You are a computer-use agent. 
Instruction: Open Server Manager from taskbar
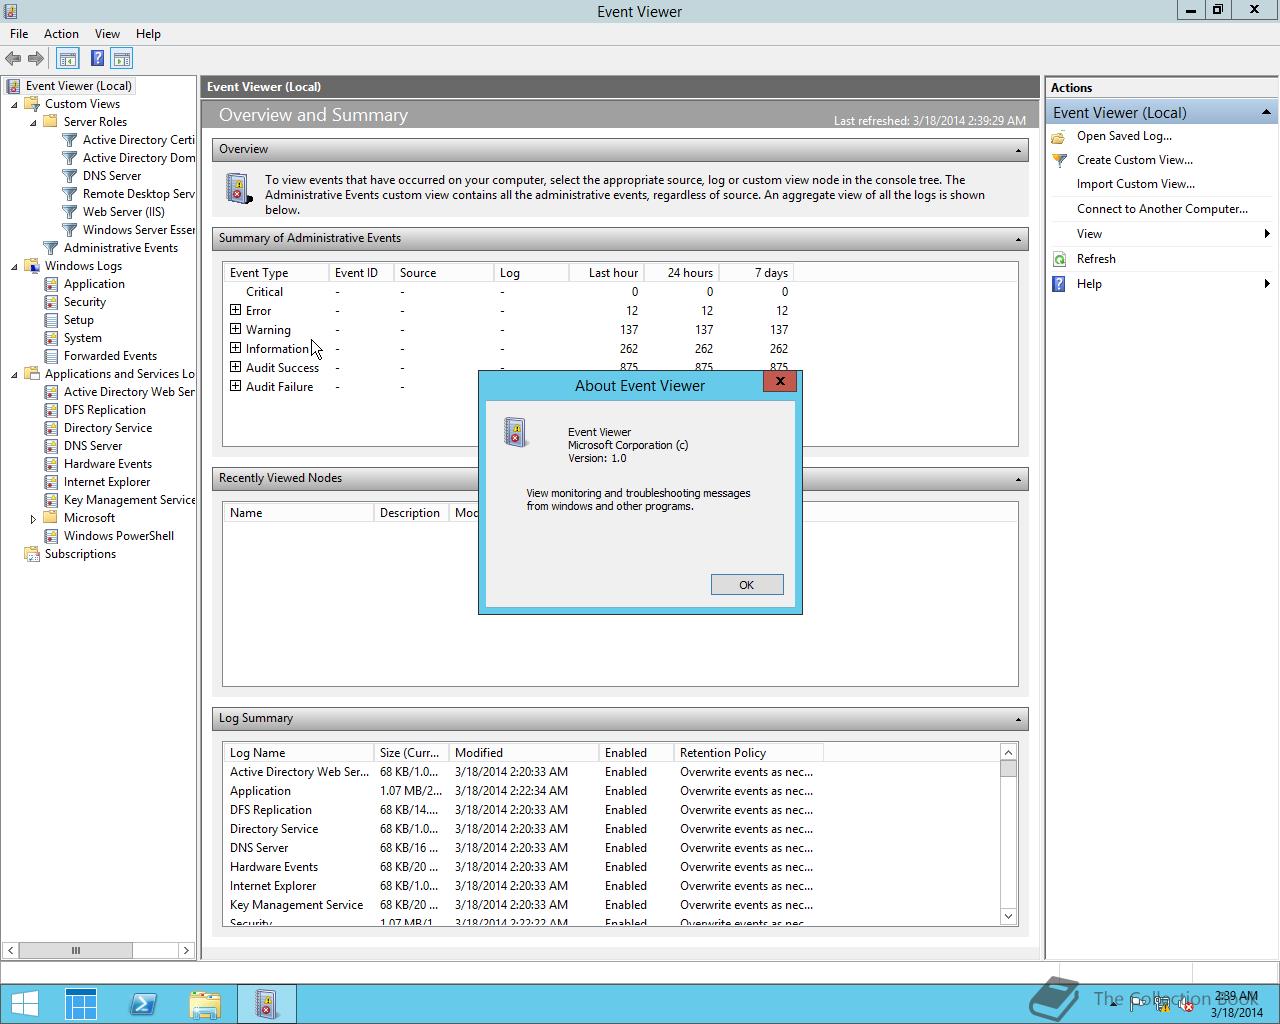tap(81, 1004)
